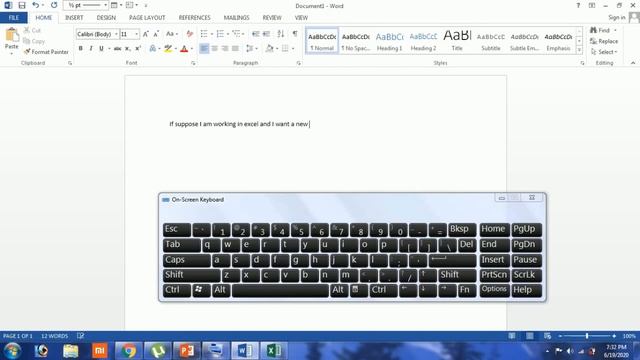Click the Format Painter tool
The image size is (640, 360).
point(46,52)
